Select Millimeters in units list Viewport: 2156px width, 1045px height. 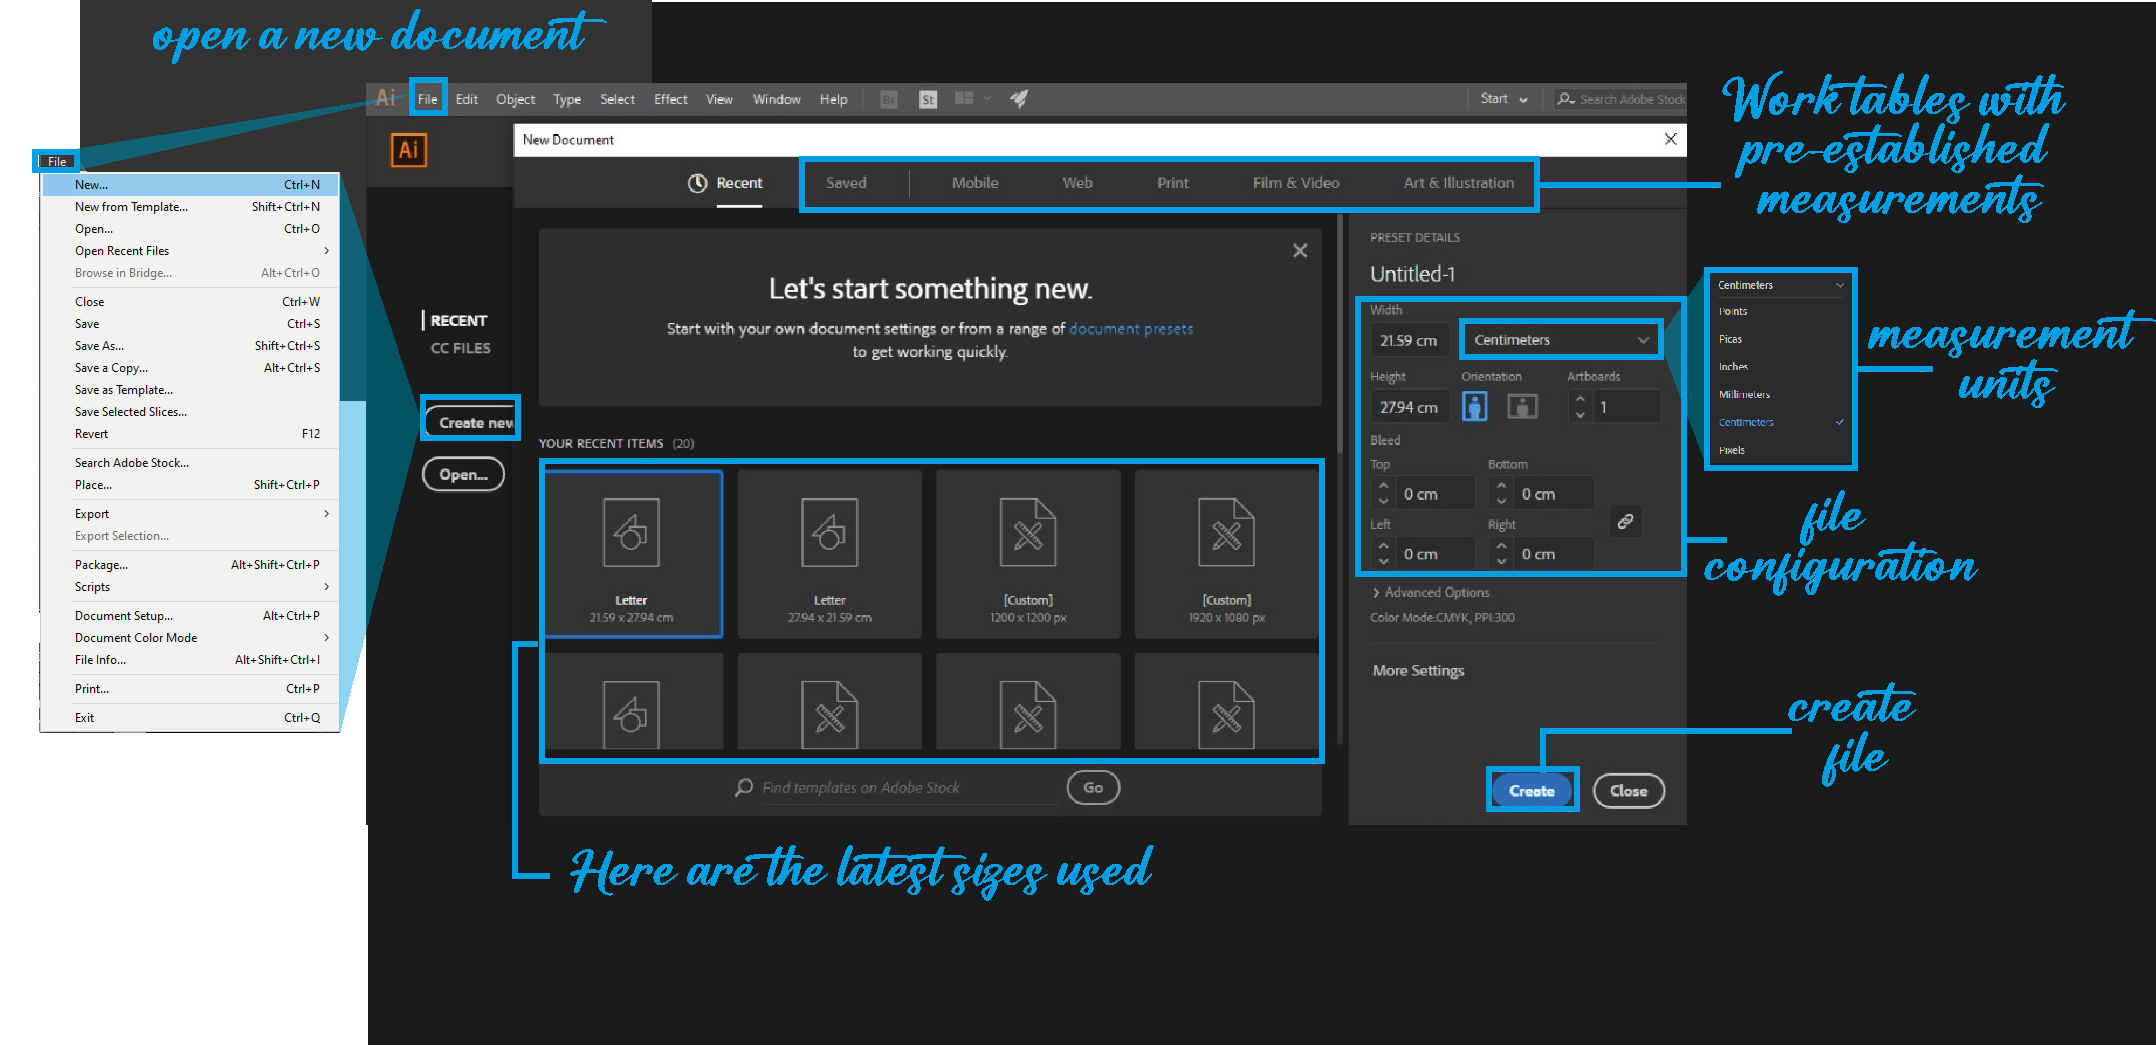click(x=1744, y=395)
